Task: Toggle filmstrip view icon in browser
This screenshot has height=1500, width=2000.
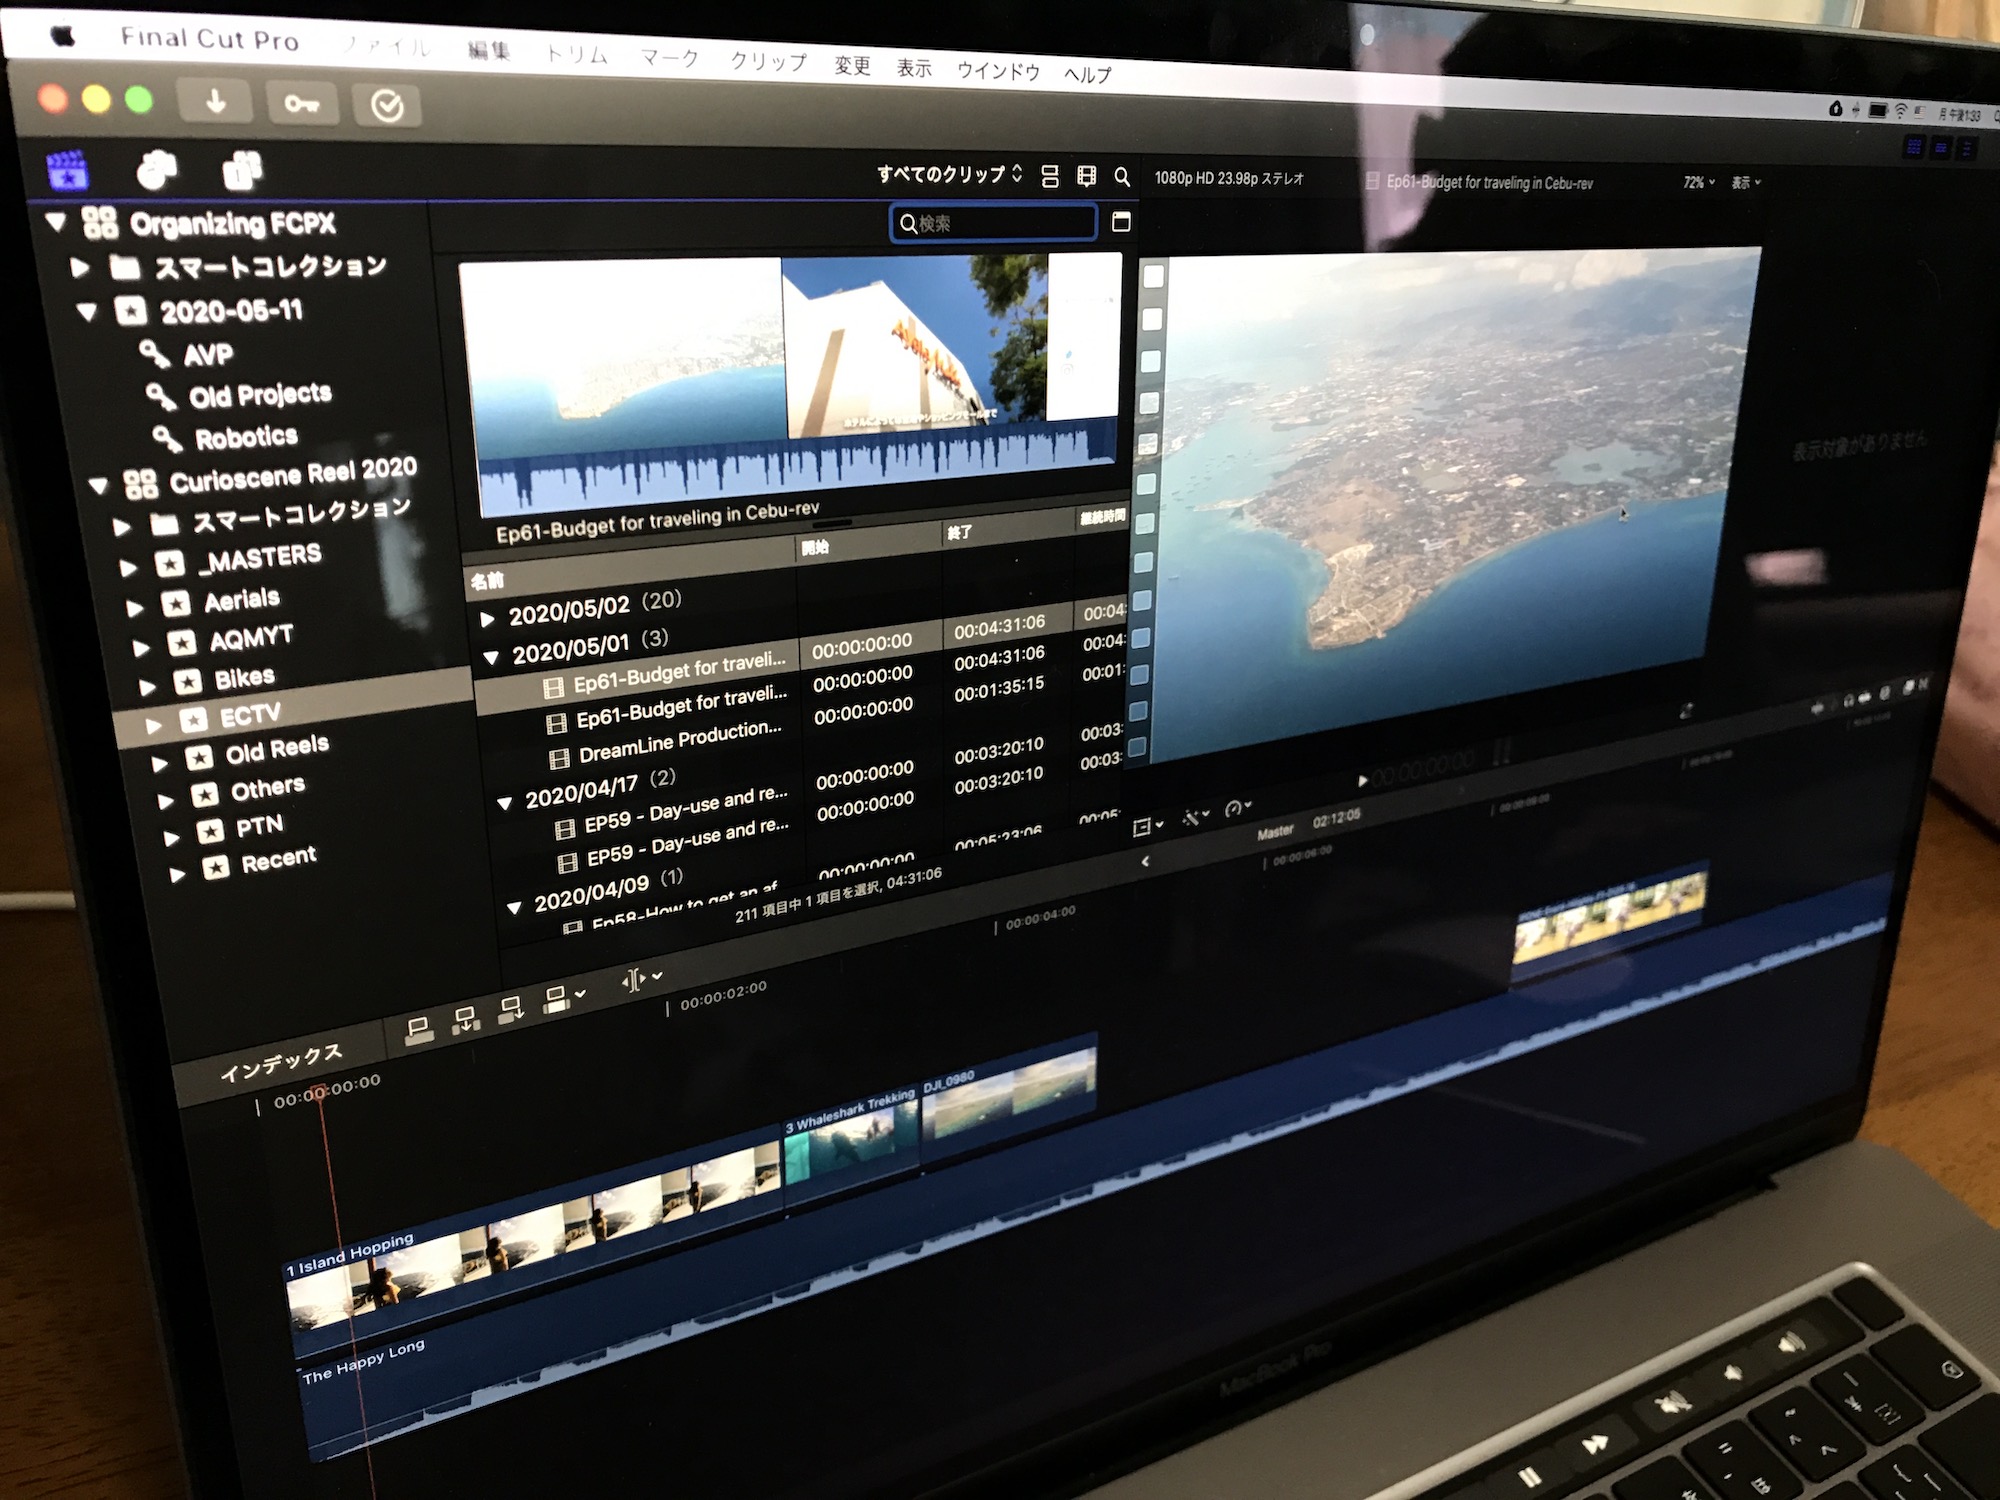Action: 1086,176
